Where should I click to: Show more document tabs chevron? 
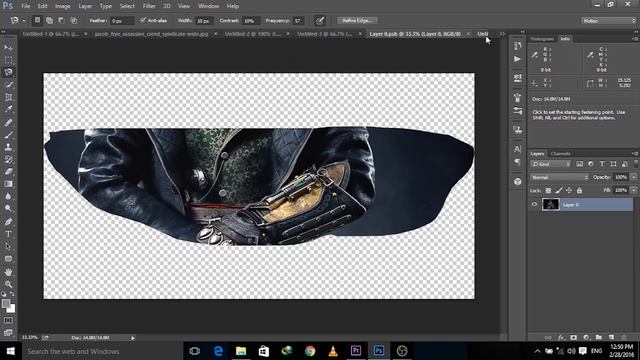tap(502, 34)
